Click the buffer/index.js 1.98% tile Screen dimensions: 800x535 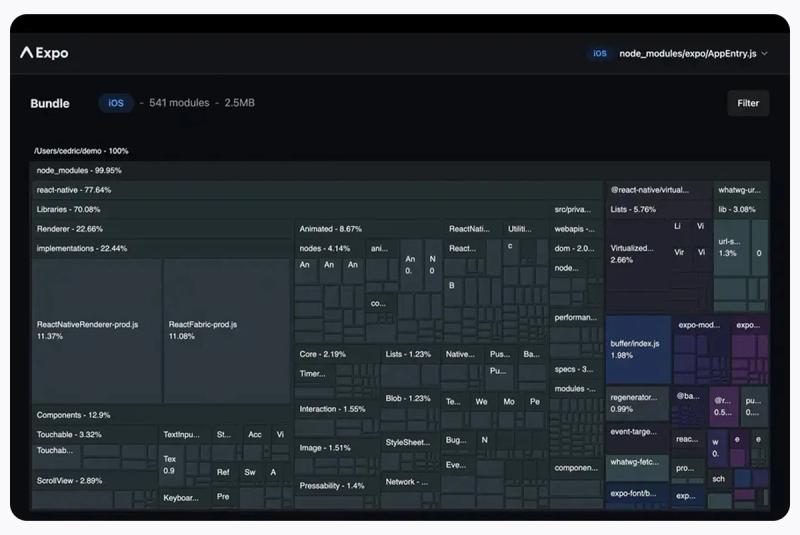pyautogui.click(x=638, y=349)
